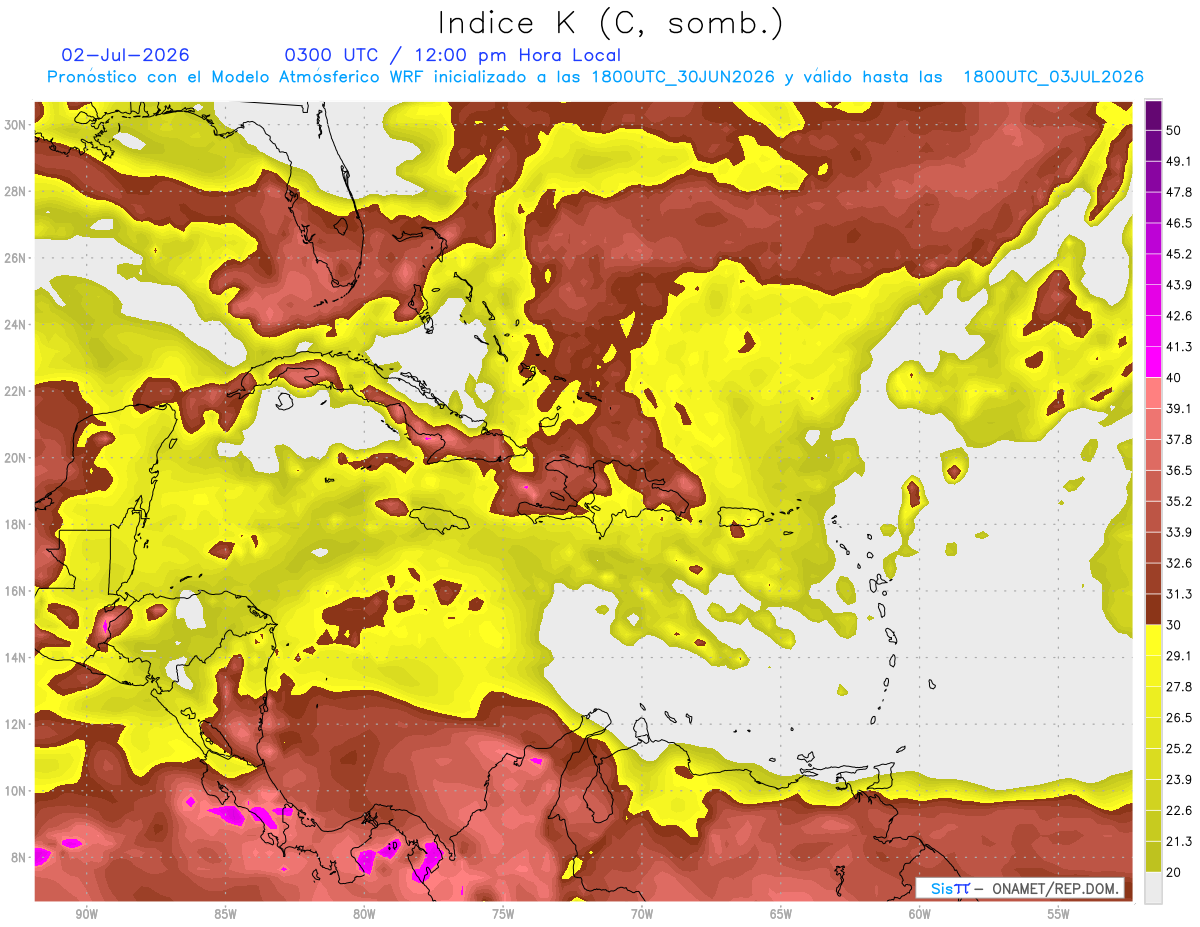
Task: Click the "8N" latitude label
Action: pos(19,857)
